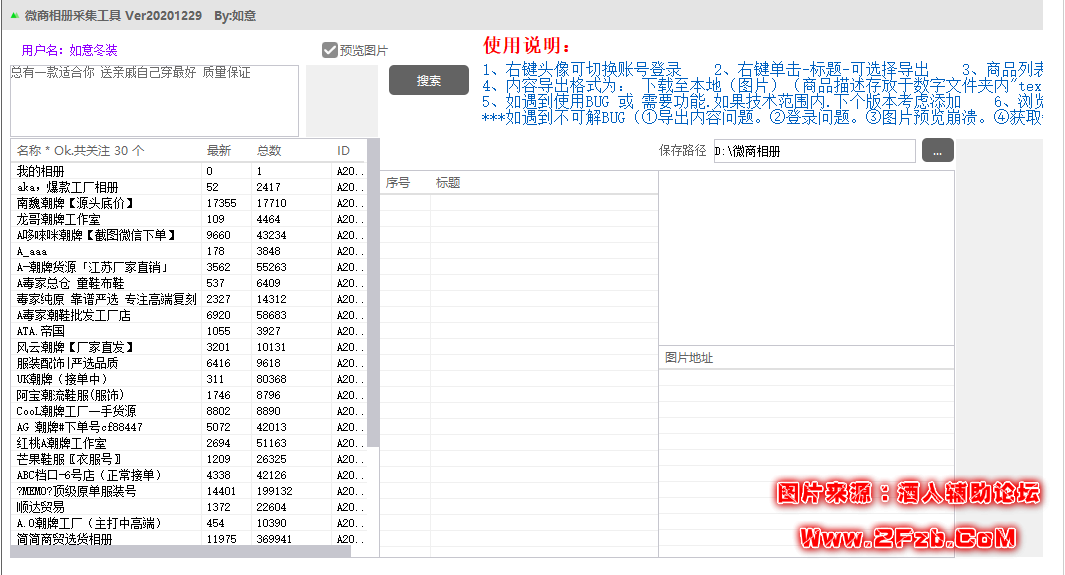Viewport: 1065px width, 575px height.
Task: Click the 保存路径 input field
Action: (813, 152)
